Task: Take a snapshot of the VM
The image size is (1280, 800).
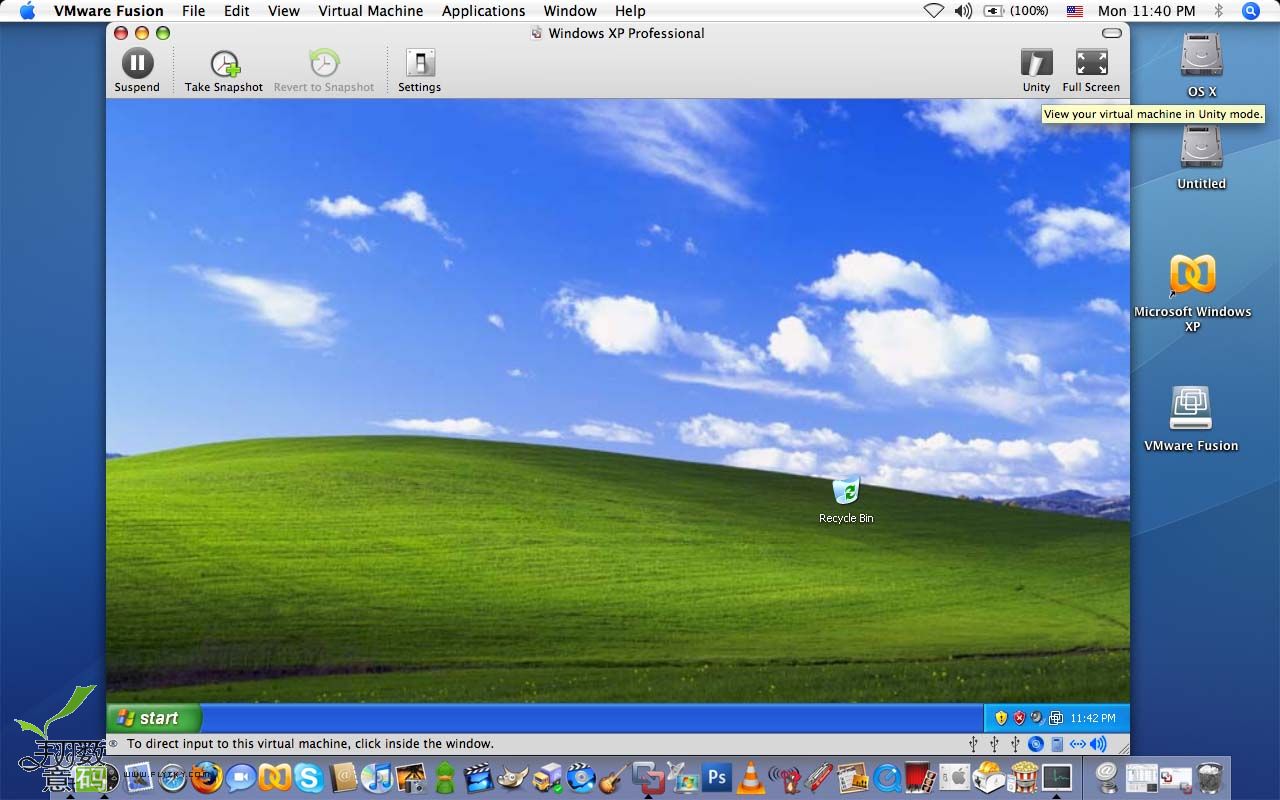Action: coord(224,70)
